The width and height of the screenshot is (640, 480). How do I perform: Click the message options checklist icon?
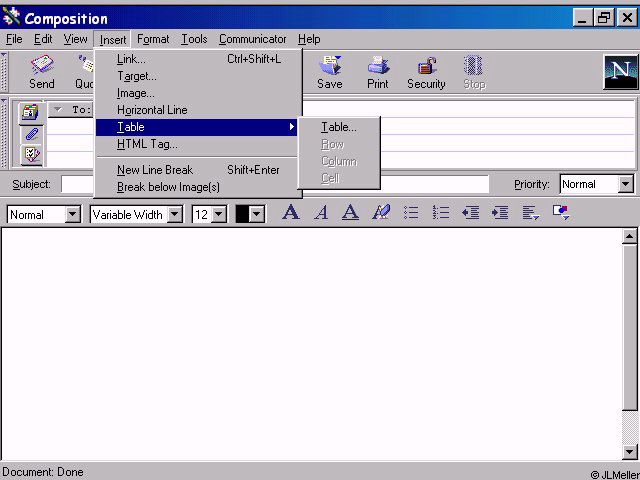pyautogui.click(x=31, y=155)
